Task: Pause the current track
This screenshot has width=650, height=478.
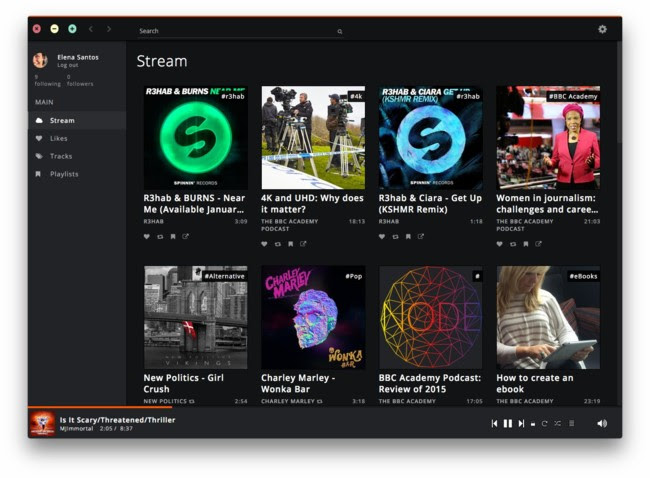Action: 507,423
